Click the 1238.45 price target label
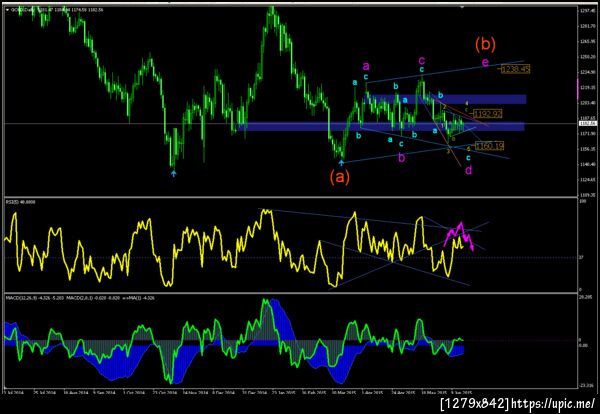 click(x=515, y=69)
